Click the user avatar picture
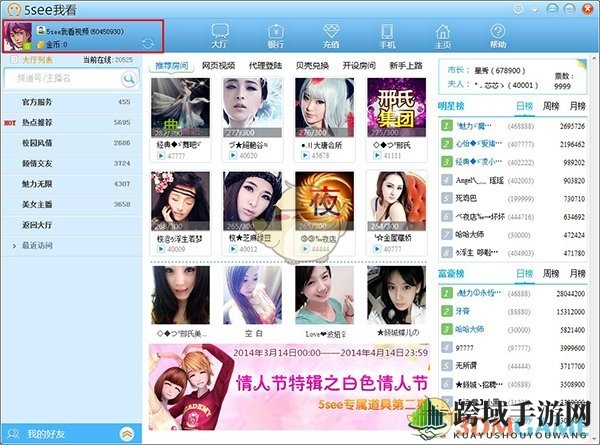The image size is (600, 445). click(17, 36)
